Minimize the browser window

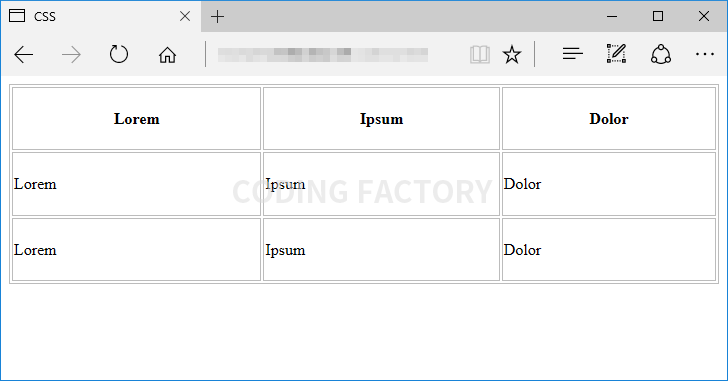612,17
